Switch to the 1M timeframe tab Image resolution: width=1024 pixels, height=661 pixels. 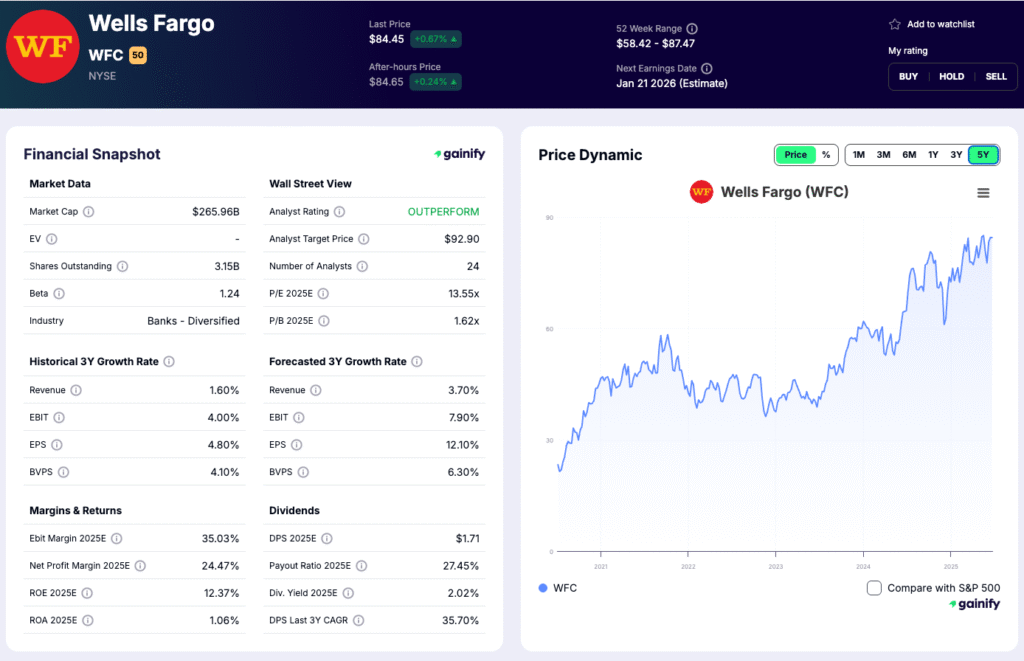pos(857,155)
